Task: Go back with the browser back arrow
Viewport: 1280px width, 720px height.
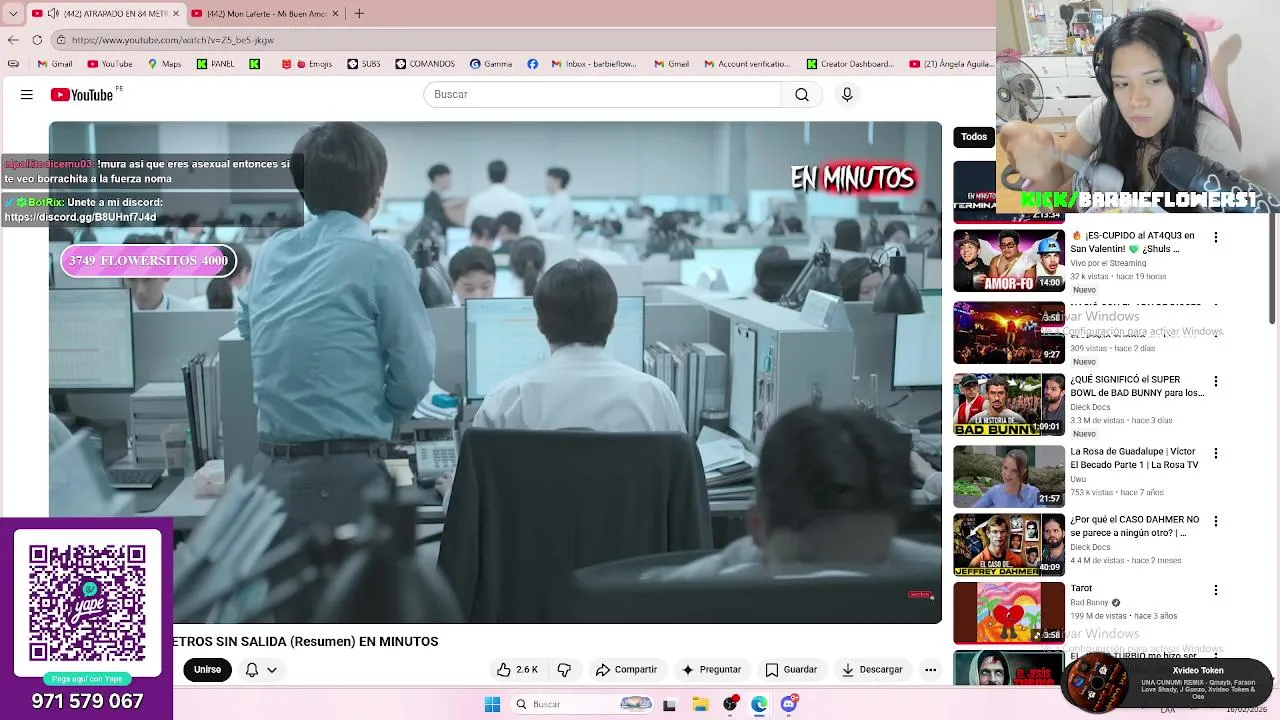Action: [x=13, y=40]
